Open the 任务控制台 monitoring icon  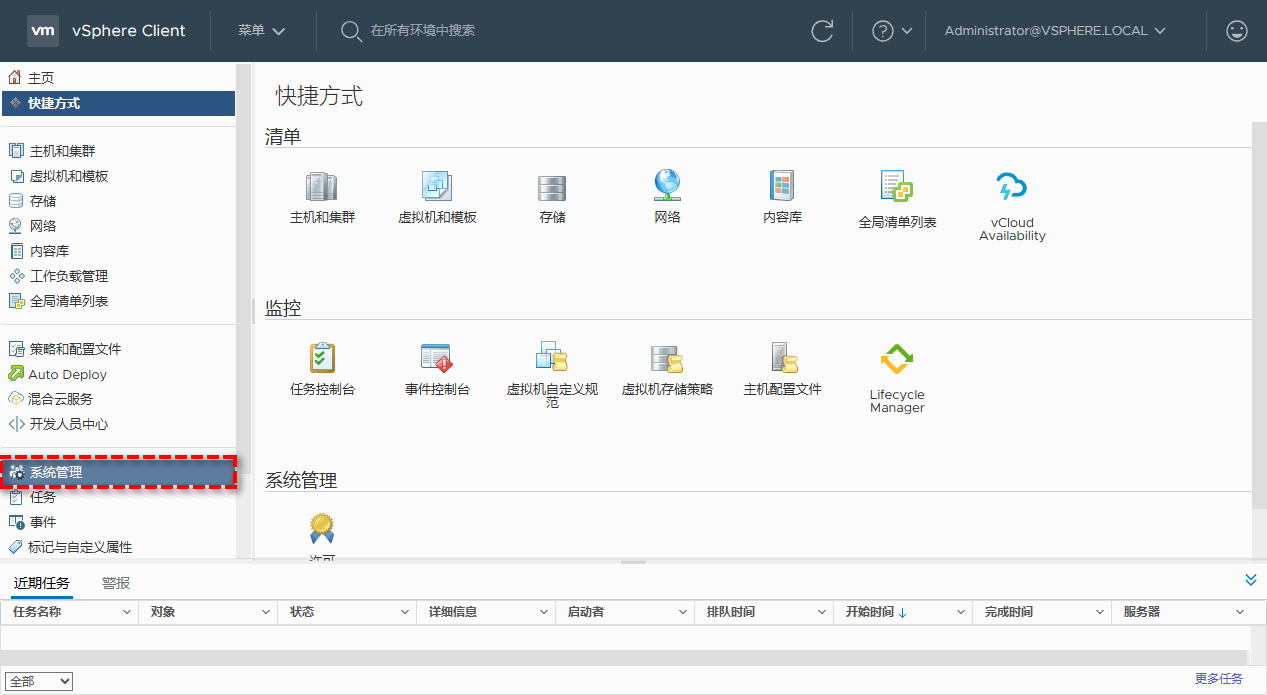[322, 358]
